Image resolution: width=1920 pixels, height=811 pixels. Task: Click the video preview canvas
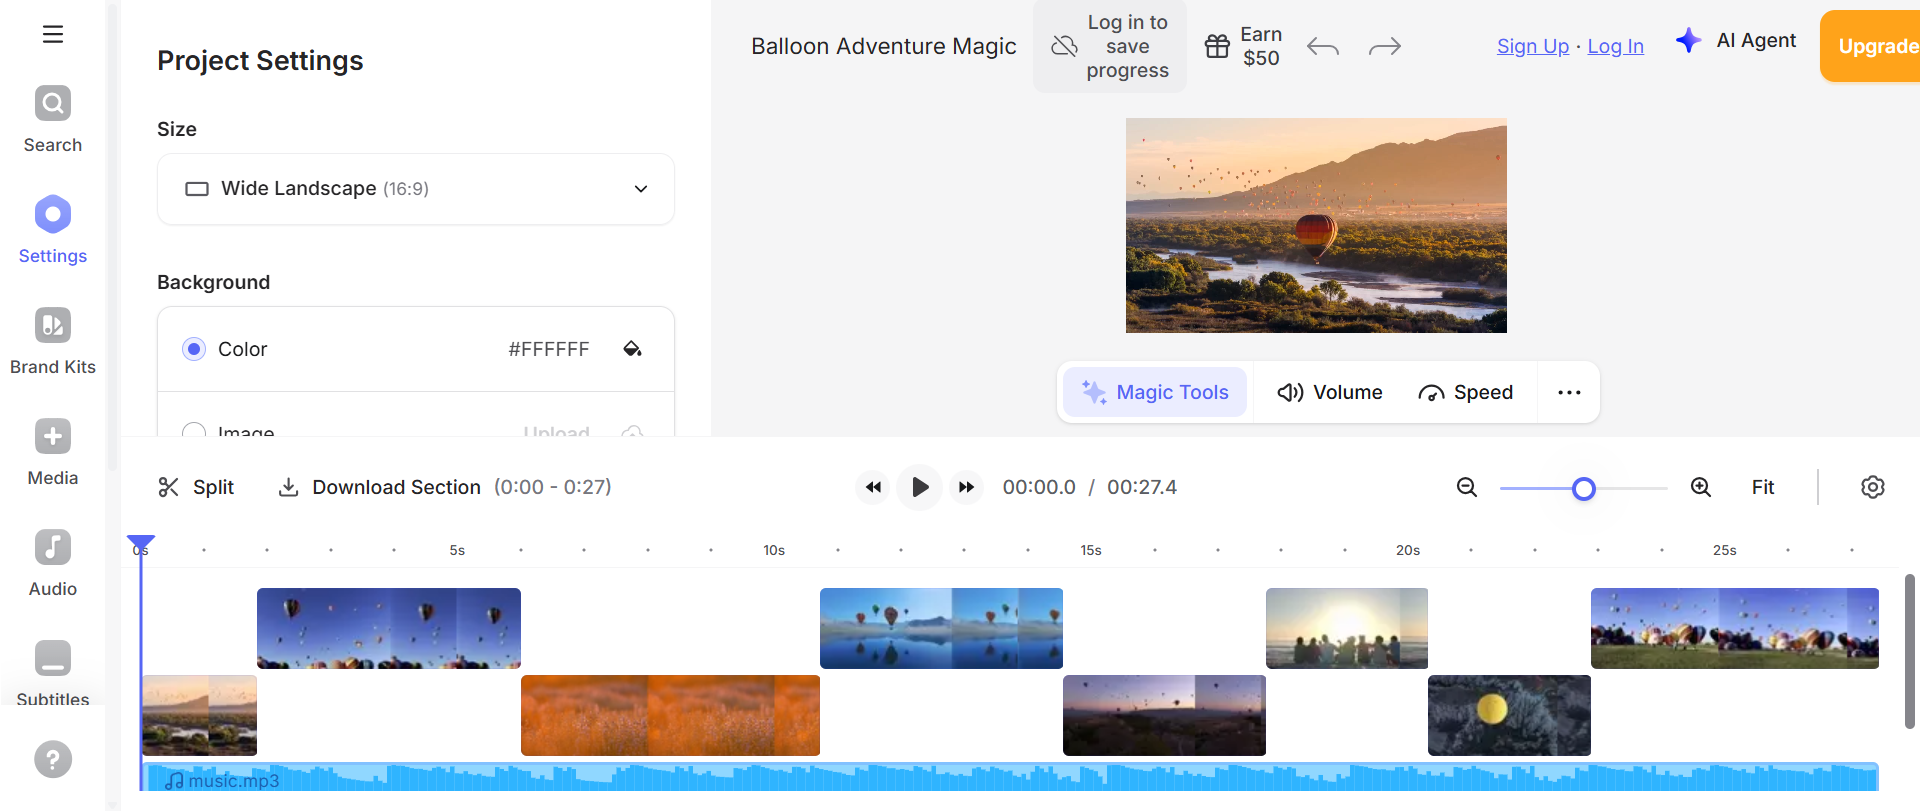point(1316,226)
